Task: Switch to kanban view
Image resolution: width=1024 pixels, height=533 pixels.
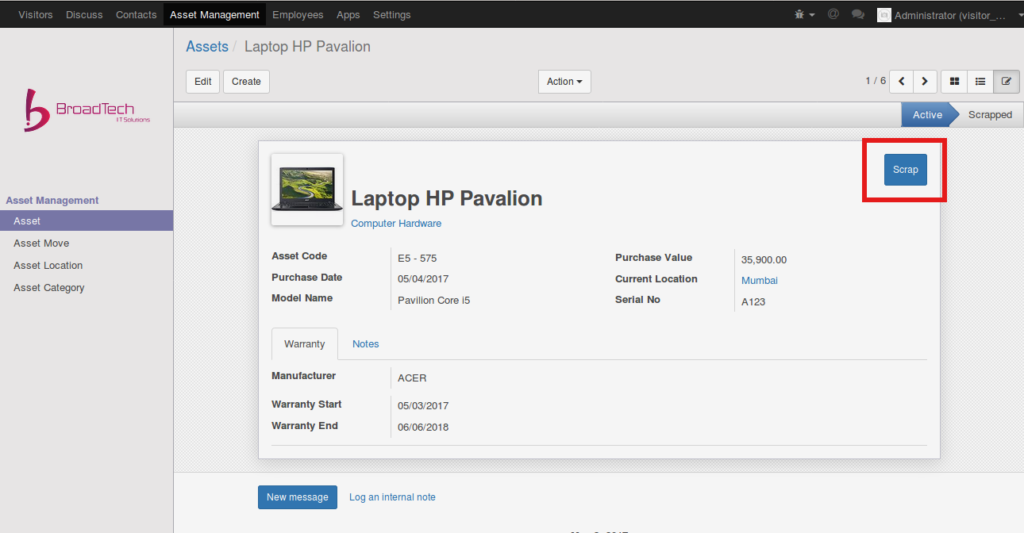Action: click(x=954, y=82)
